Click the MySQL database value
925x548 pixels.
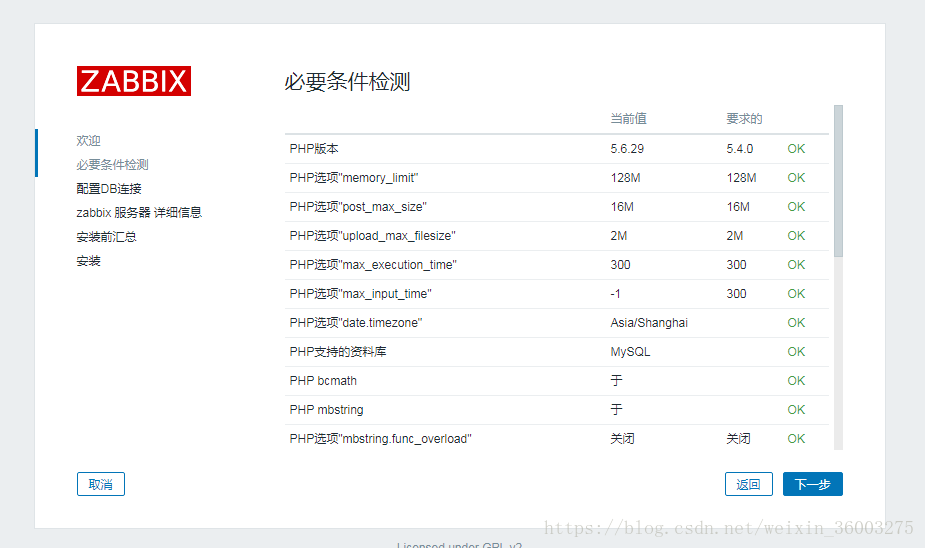point(630,352)
